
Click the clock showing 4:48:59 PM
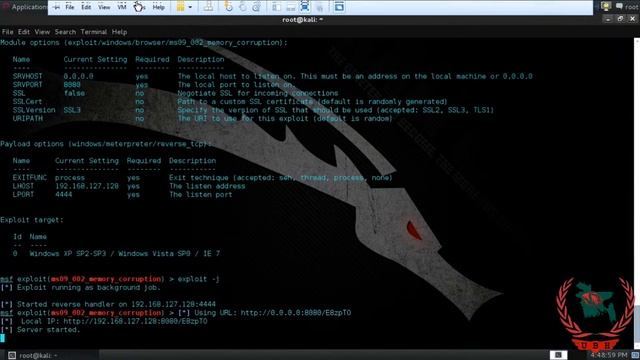click(608, 355)
